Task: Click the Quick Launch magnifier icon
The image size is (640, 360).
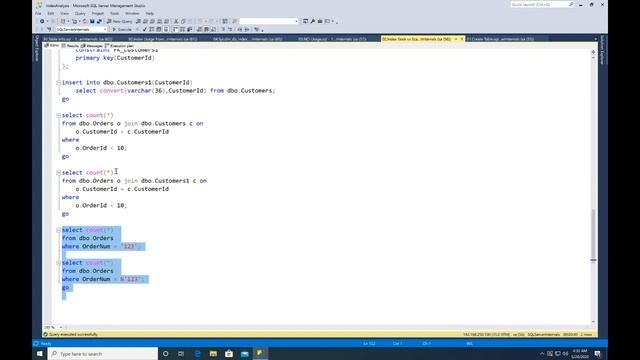Action: point(571,4)
